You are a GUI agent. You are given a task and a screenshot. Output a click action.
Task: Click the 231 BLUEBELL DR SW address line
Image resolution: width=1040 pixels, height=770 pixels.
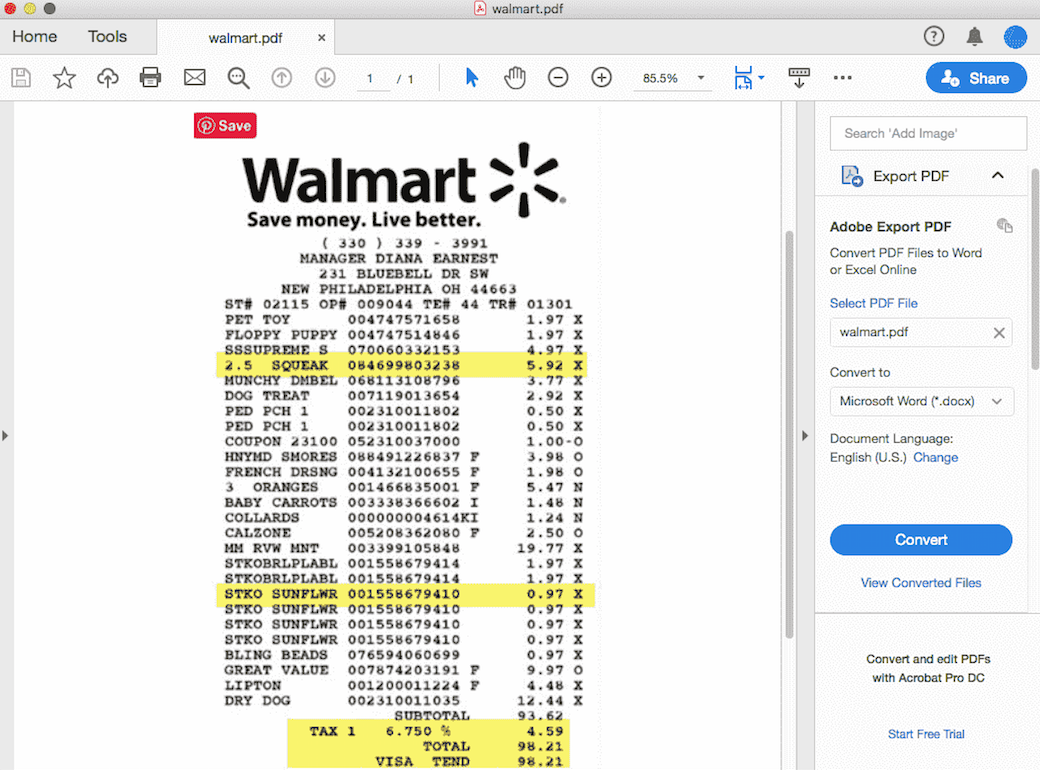tap(404, 274)
